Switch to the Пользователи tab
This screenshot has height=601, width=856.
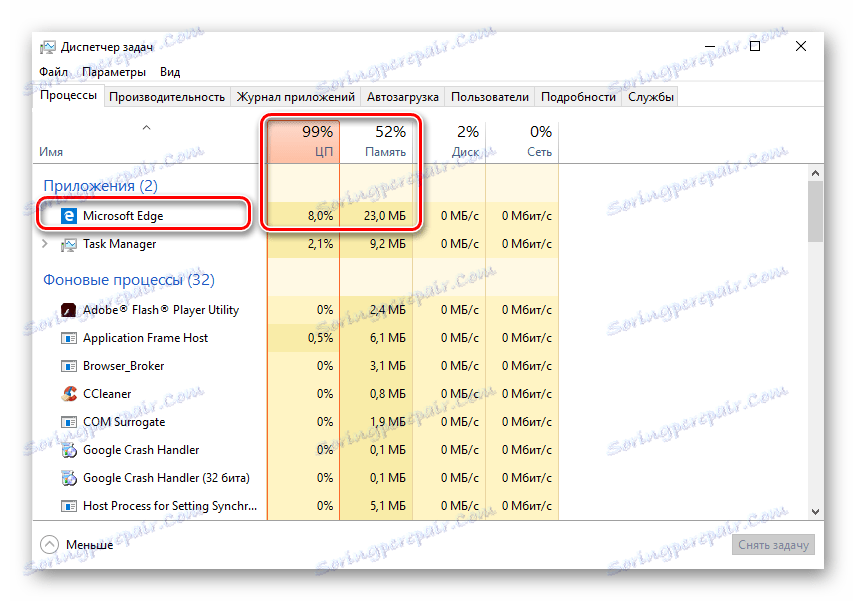point(490,97)
